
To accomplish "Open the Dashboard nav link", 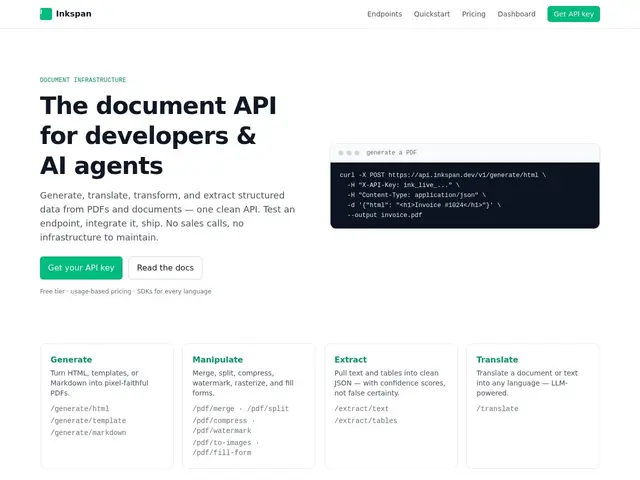I will 516,14.
